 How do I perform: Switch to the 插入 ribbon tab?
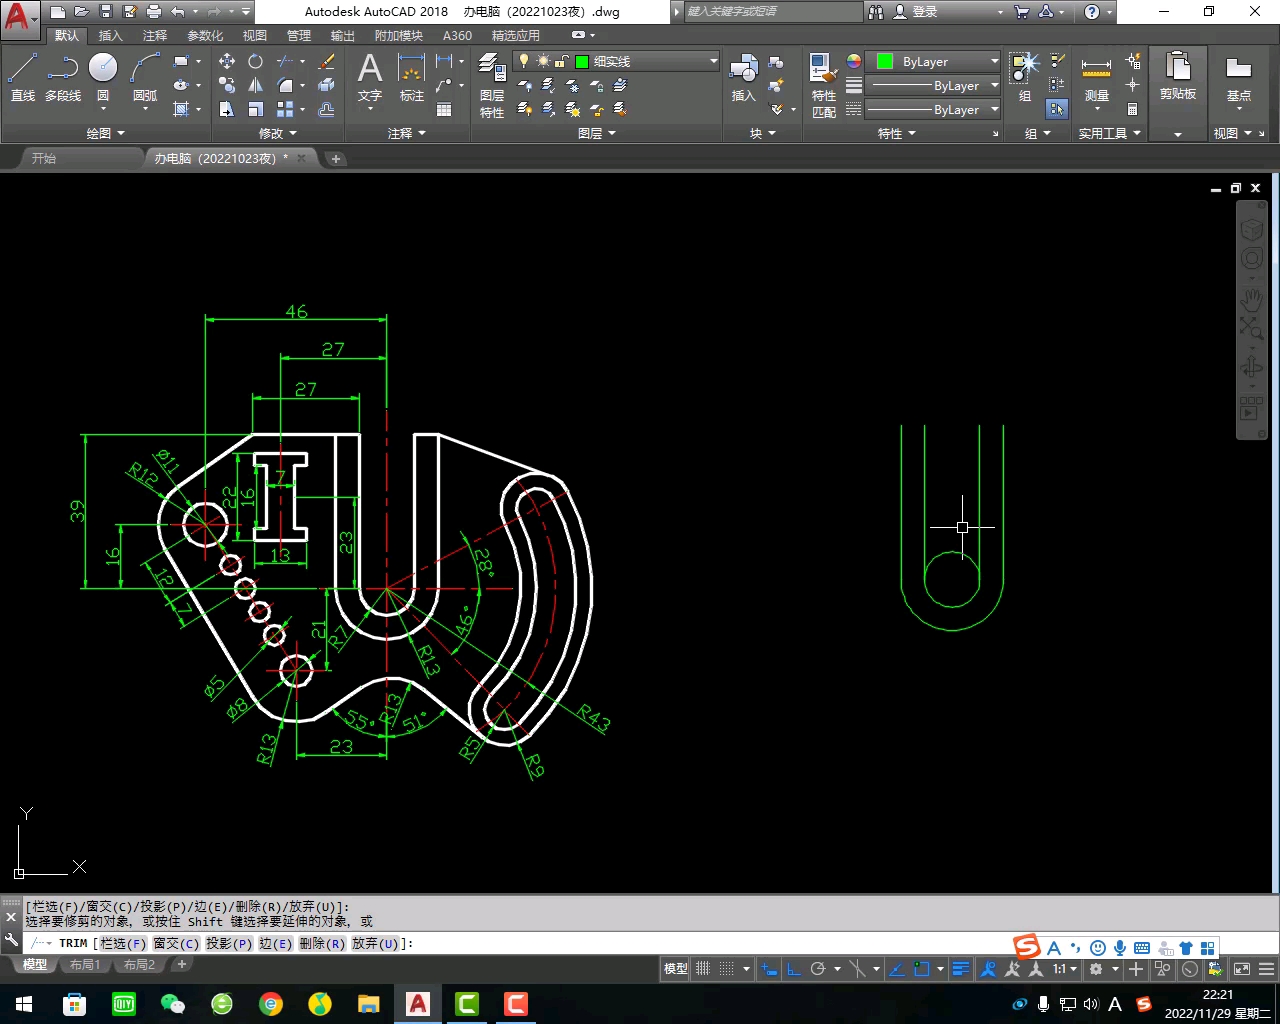pos(110,35)
